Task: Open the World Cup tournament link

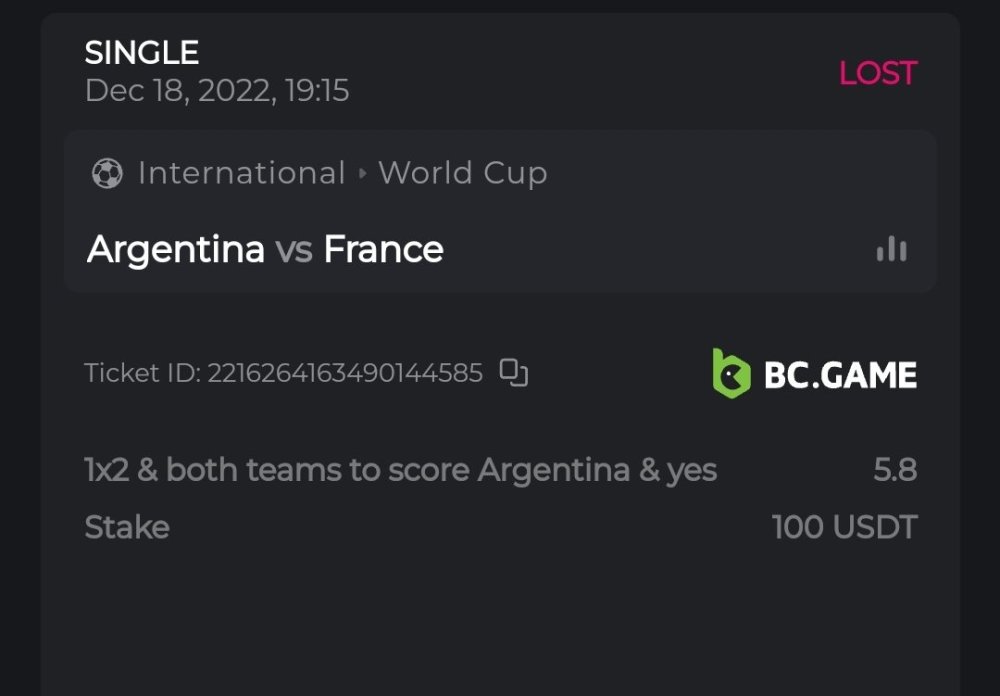Action: coord(462,173)
